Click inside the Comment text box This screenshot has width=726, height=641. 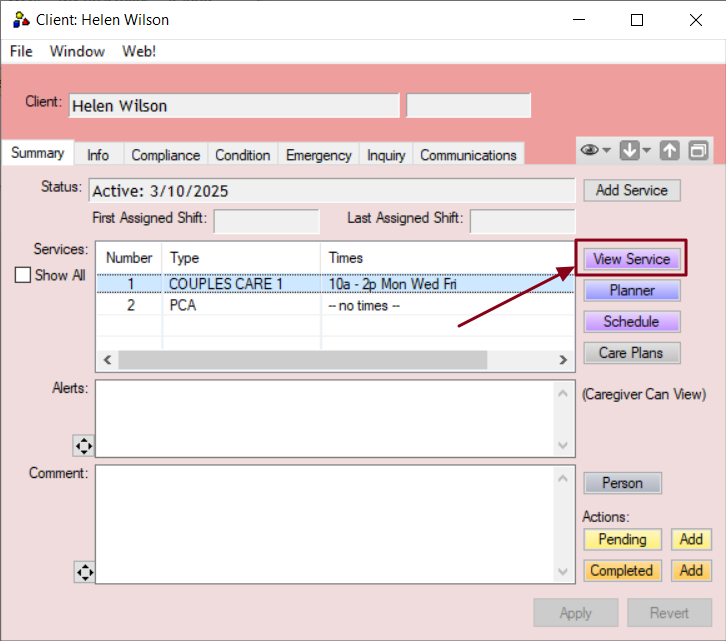(x=324, y=524)
